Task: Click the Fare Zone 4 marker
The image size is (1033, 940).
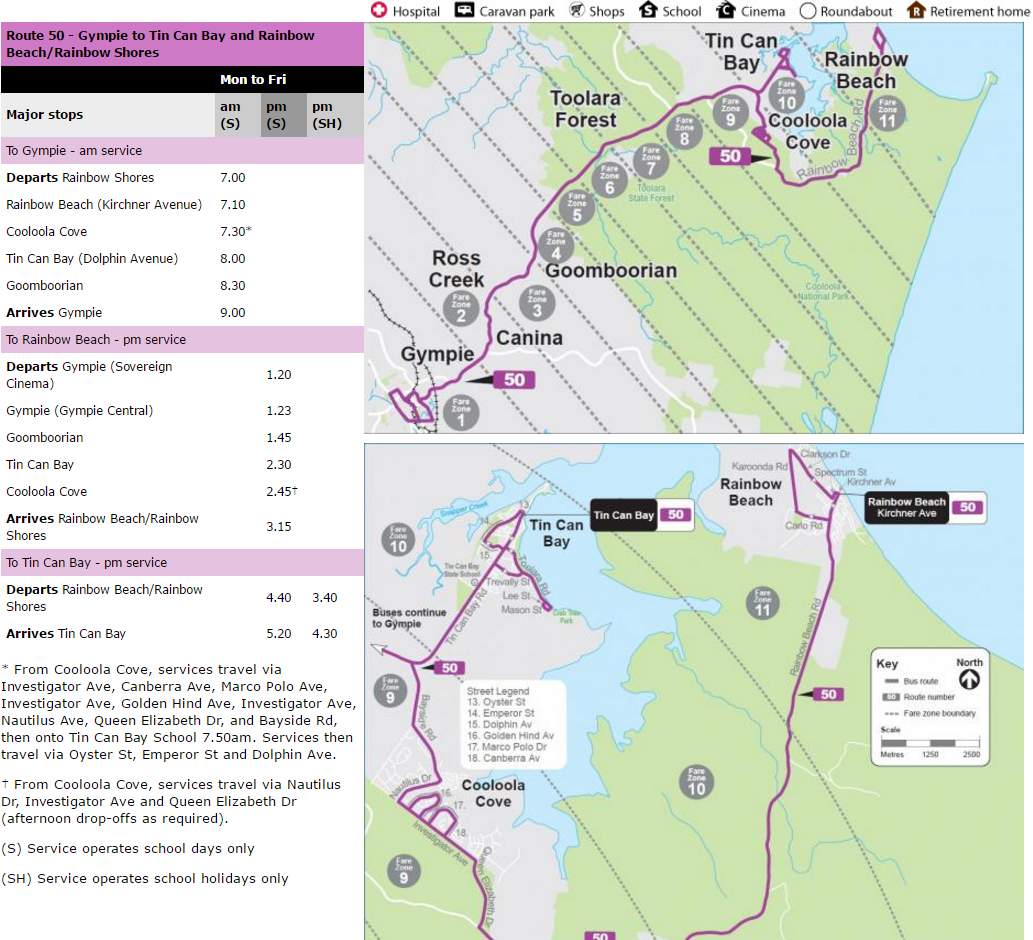Action: 556,245
